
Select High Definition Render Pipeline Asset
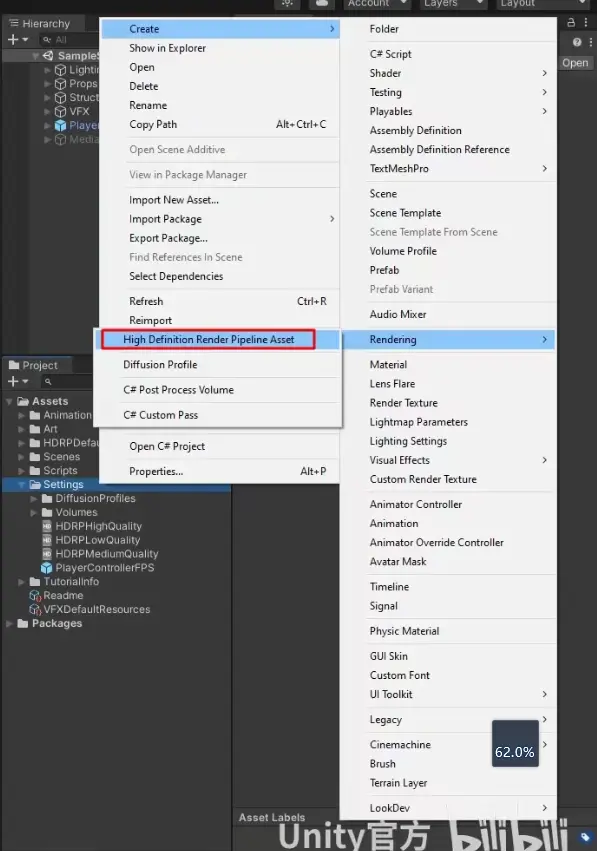point(208,340)
